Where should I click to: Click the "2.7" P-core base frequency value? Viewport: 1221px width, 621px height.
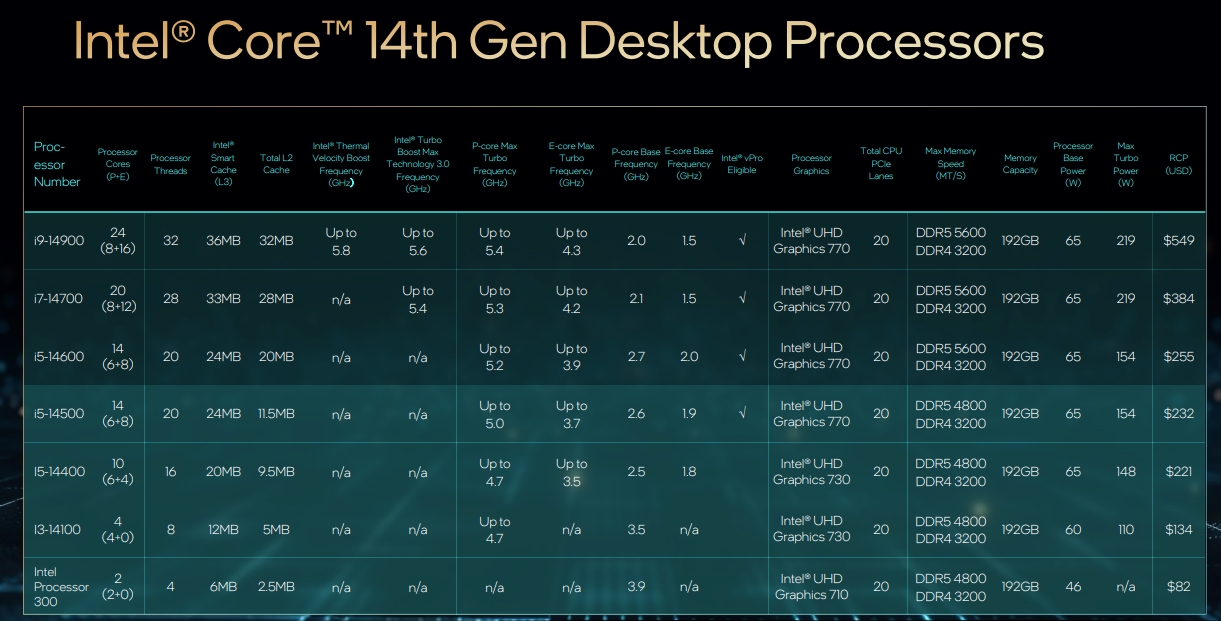(636, 356)
